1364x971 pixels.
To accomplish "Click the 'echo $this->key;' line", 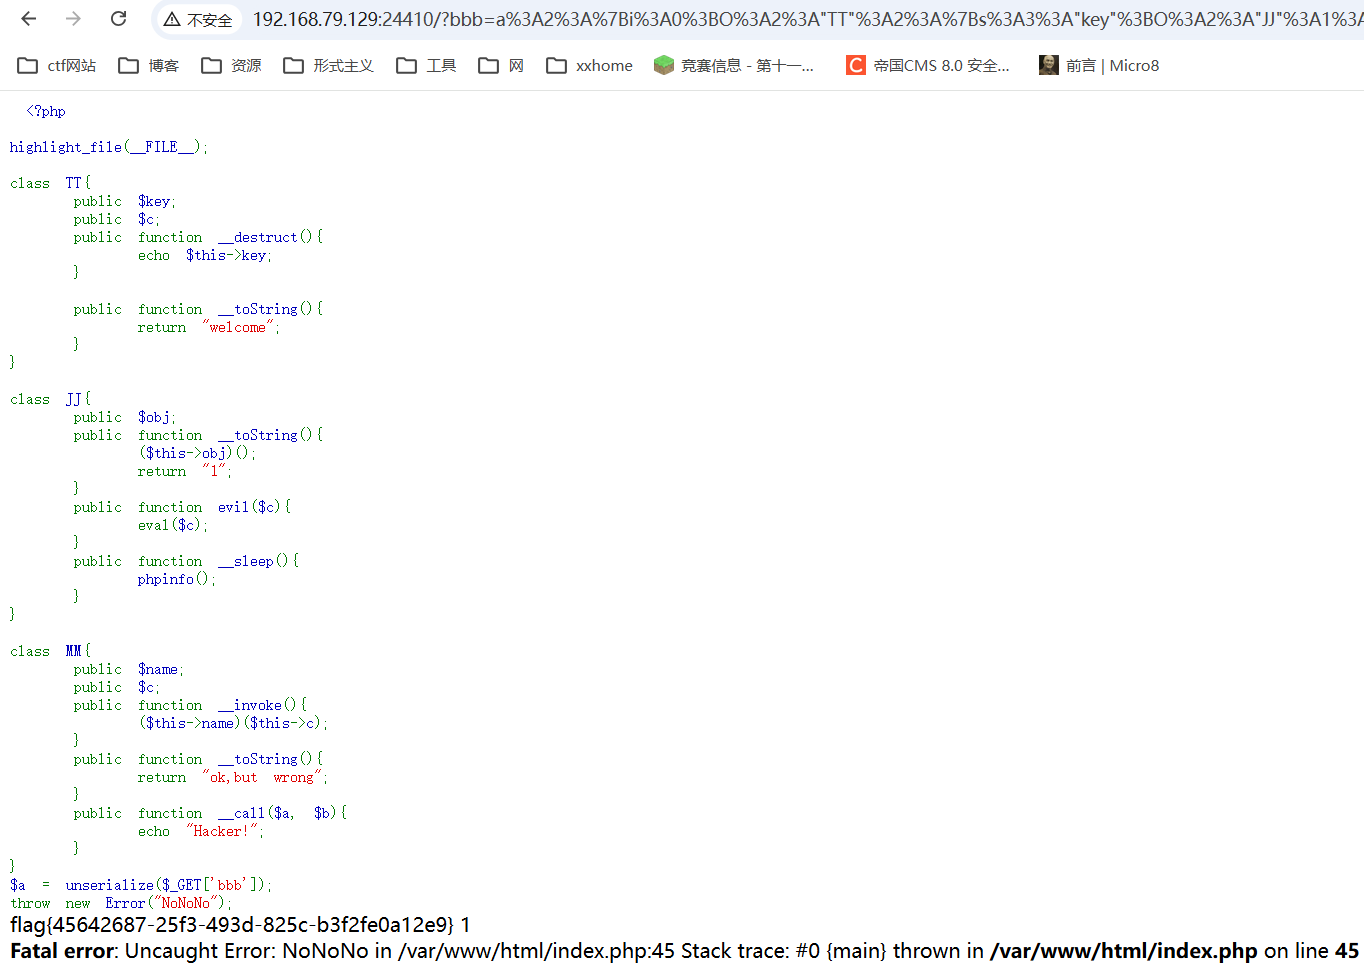I will click(x=205, y=255).
